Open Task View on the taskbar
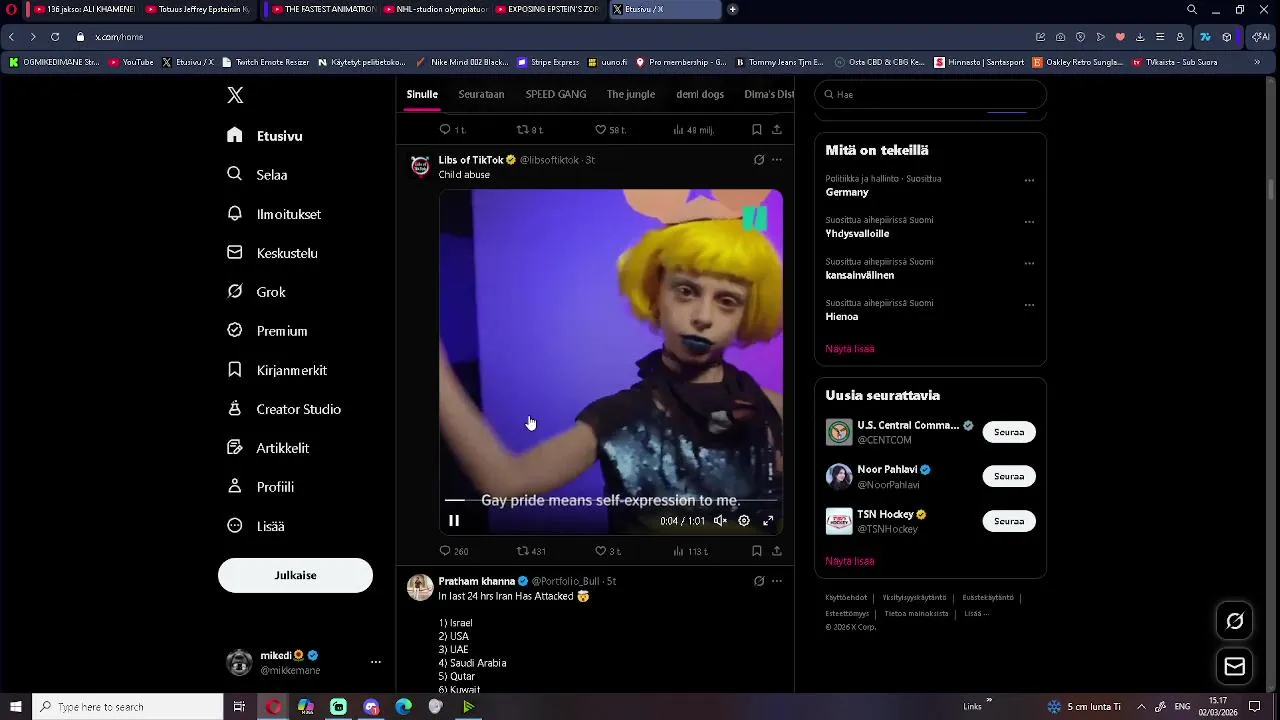The width and height of the screenshot is (1280, 720). [239, 707]
